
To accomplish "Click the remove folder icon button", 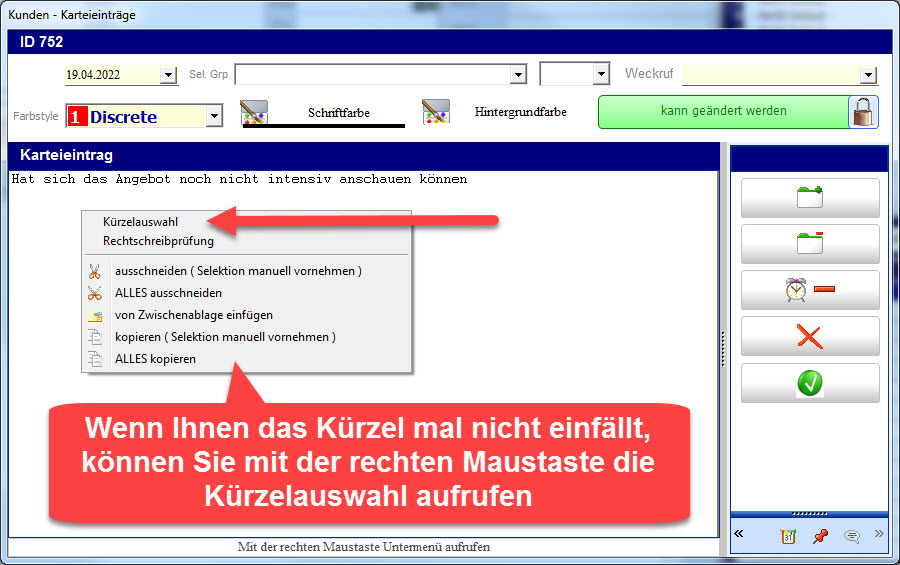I will [809, 244].
